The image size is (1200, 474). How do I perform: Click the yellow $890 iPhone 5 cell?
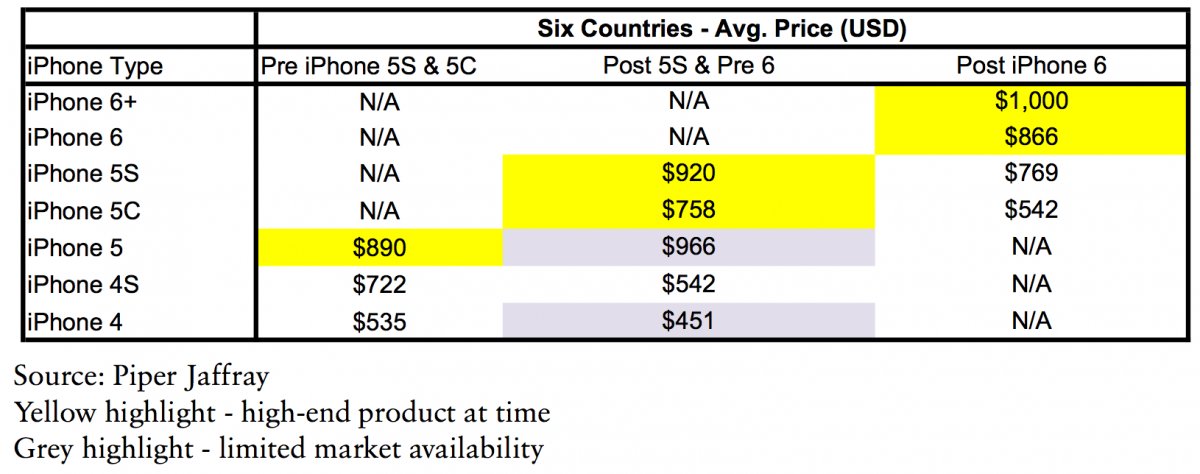click(x=379, y=248)
